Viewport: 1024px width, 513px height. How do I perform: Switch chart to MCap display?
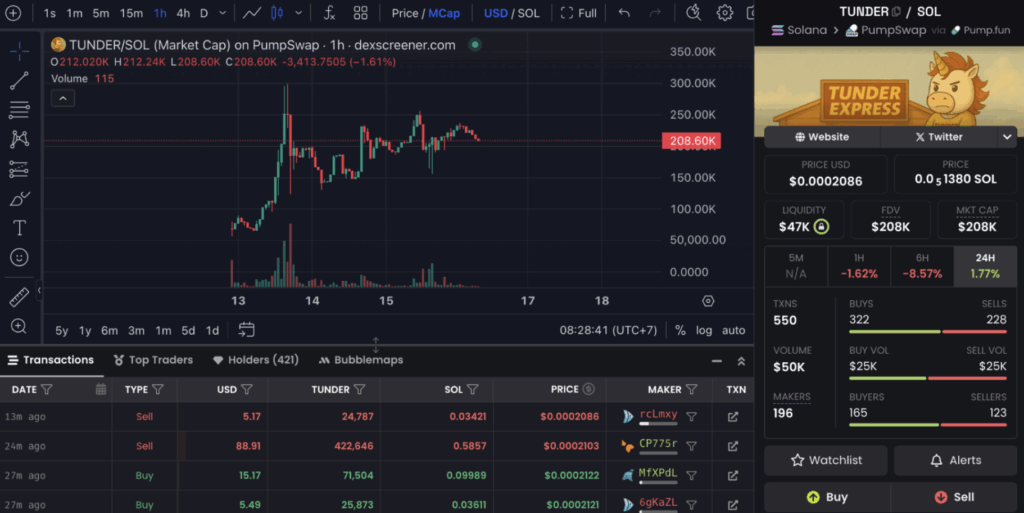point(445,13)
